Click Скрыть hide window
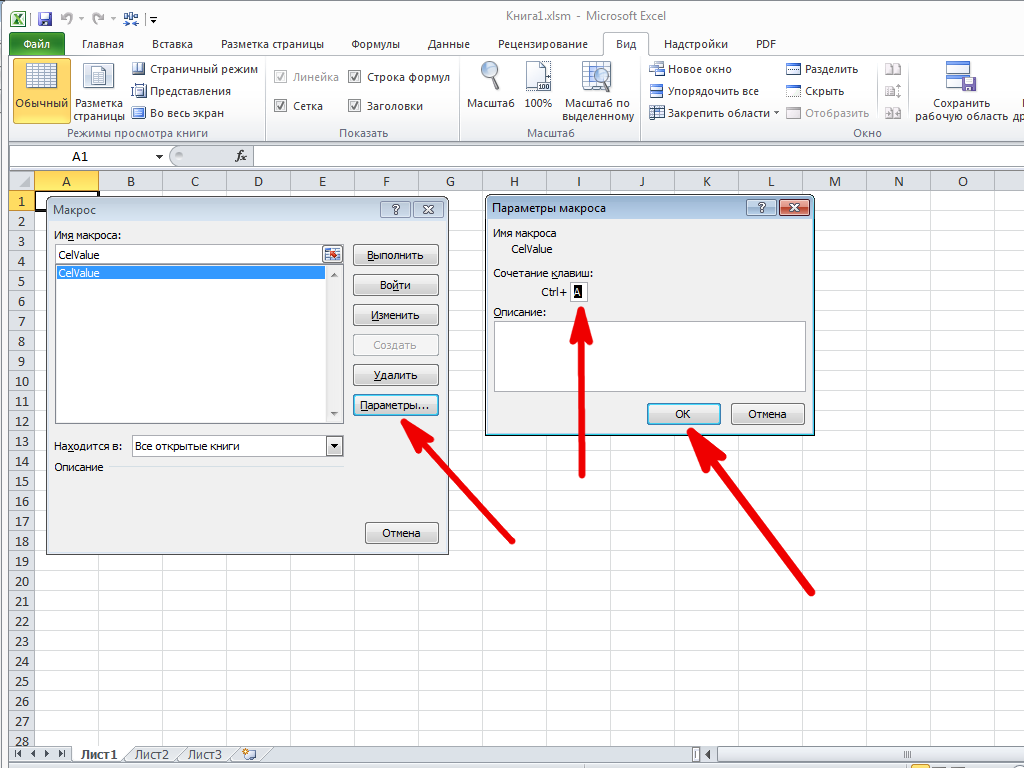The height and width of the screenshot is (768, 1024). tap(815, 91)
